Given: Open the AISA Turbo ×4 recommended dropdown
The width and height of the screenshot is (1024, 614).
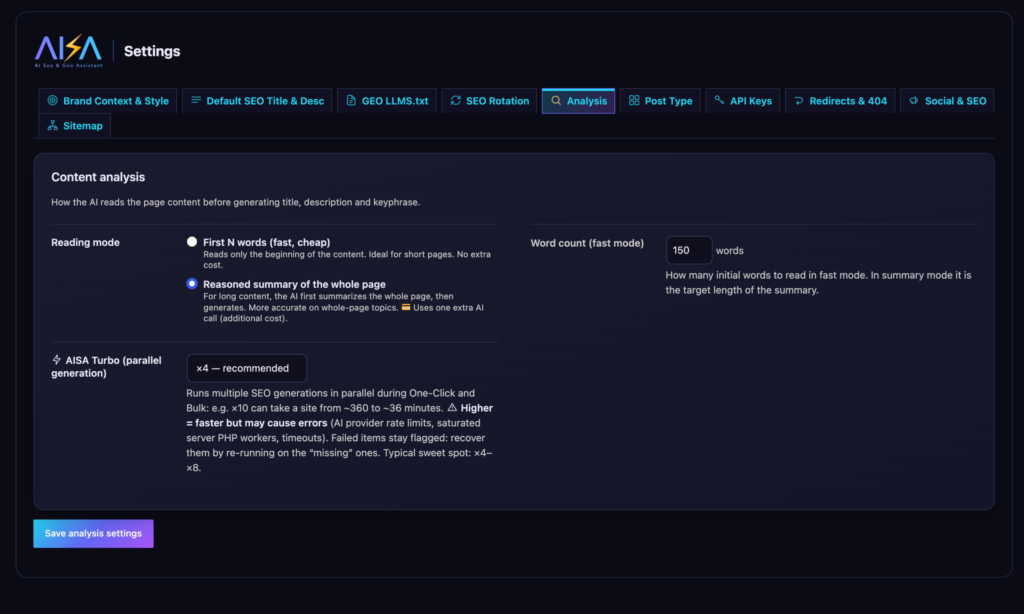Looking at the screenshot, I should click(247, 368).
